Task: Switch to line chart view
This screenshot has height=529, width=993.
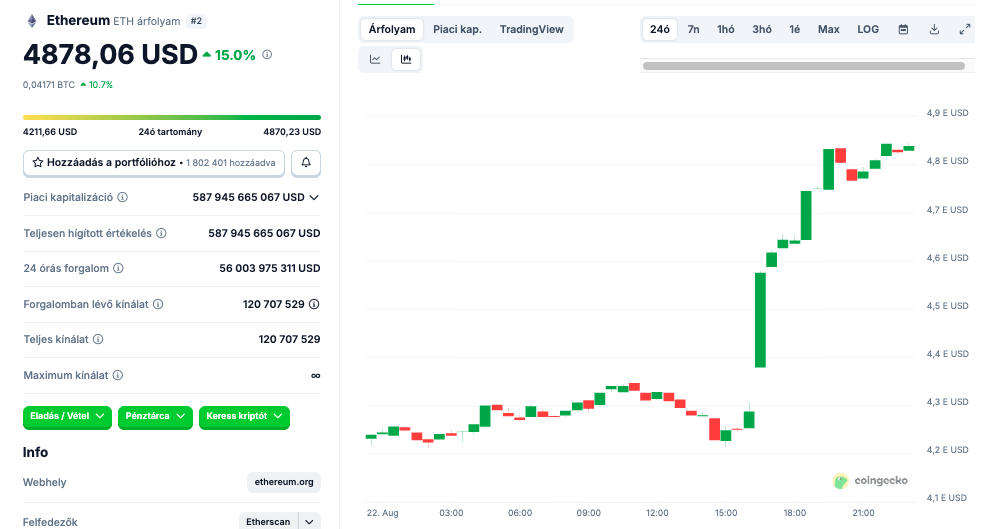Action: coord(375,59)
